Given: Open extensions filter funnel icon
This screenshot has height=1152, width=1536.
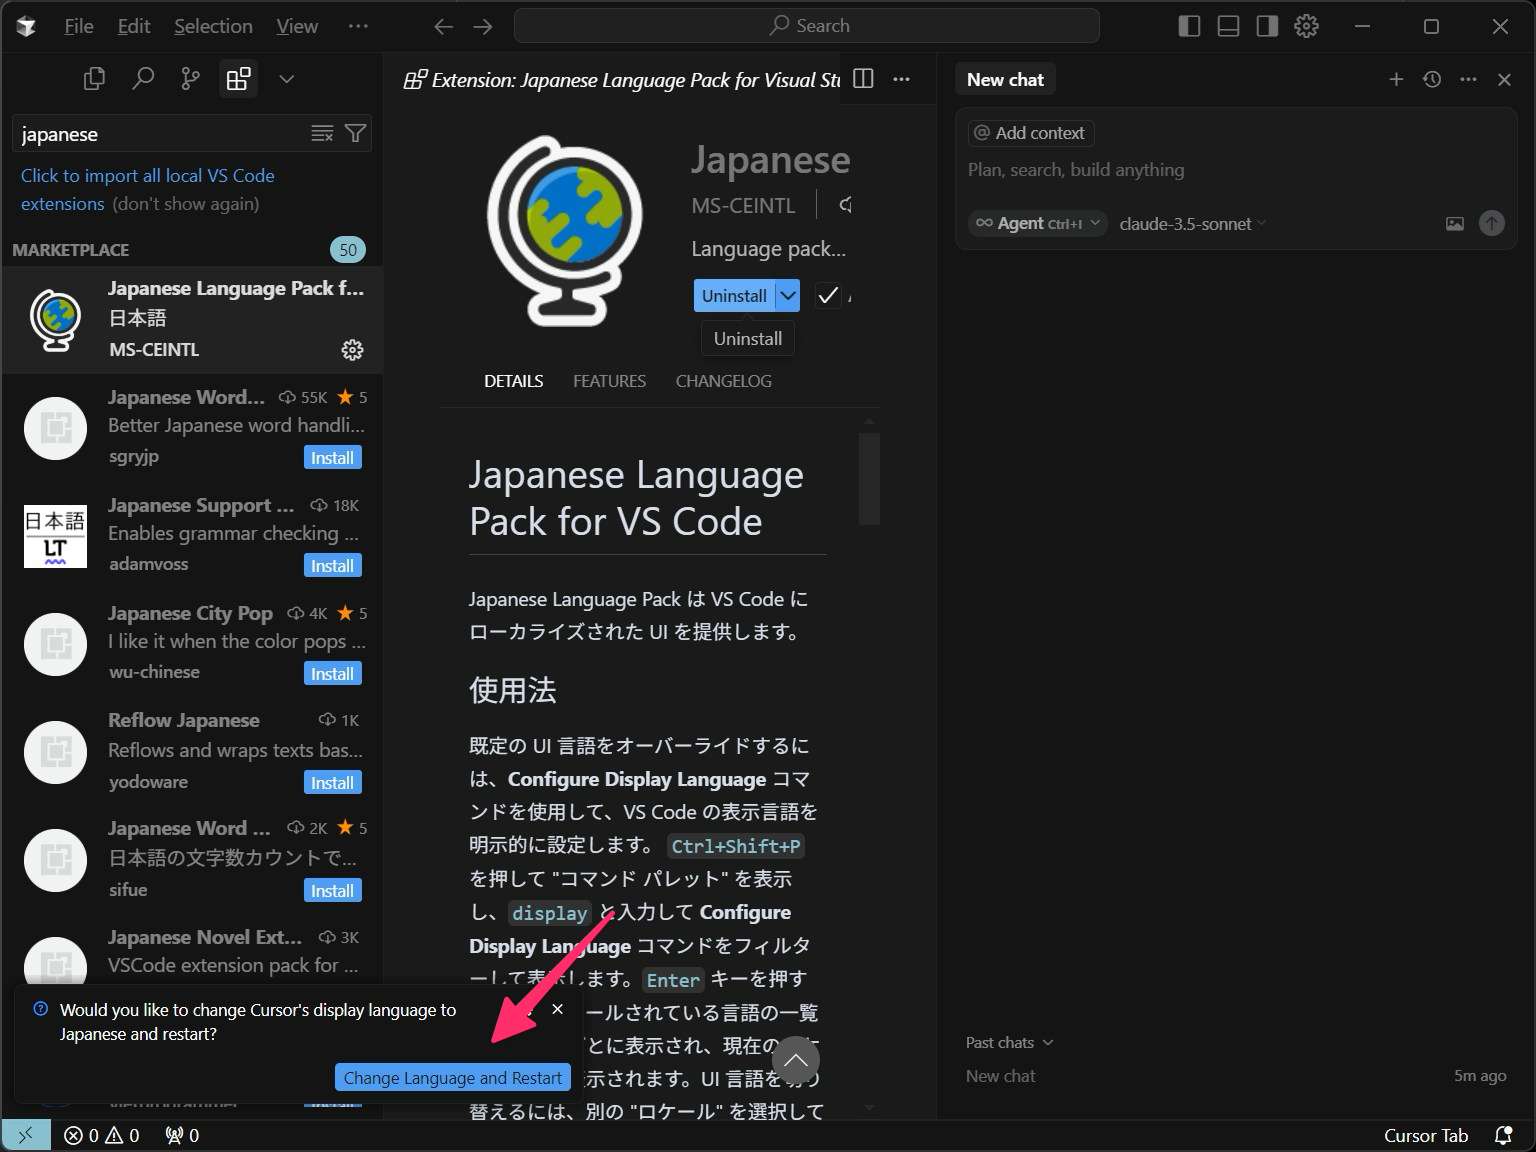Looking at the screenshot, I should [355, 134].
